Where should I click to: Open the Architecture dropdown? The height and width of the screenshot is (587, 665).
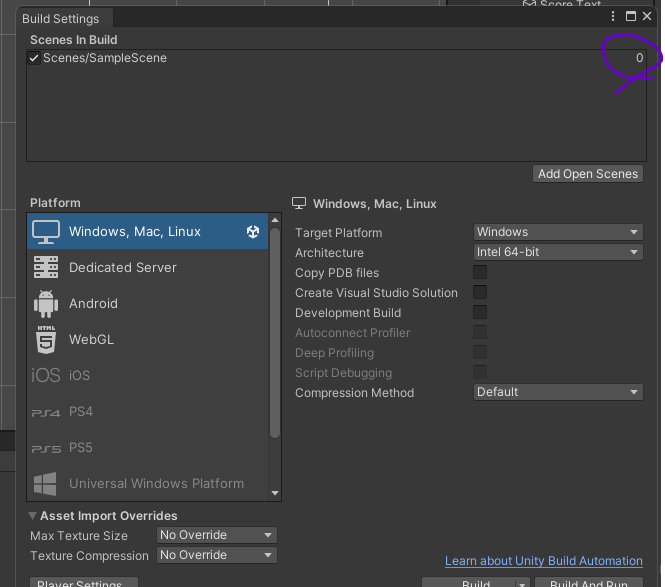pyautogui.click(x=558, y=252)
